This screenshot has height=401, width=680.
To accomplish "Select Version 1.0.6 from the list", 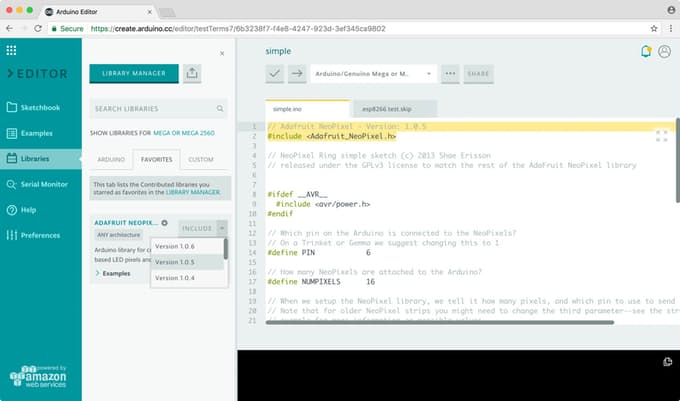I will 175,246.
